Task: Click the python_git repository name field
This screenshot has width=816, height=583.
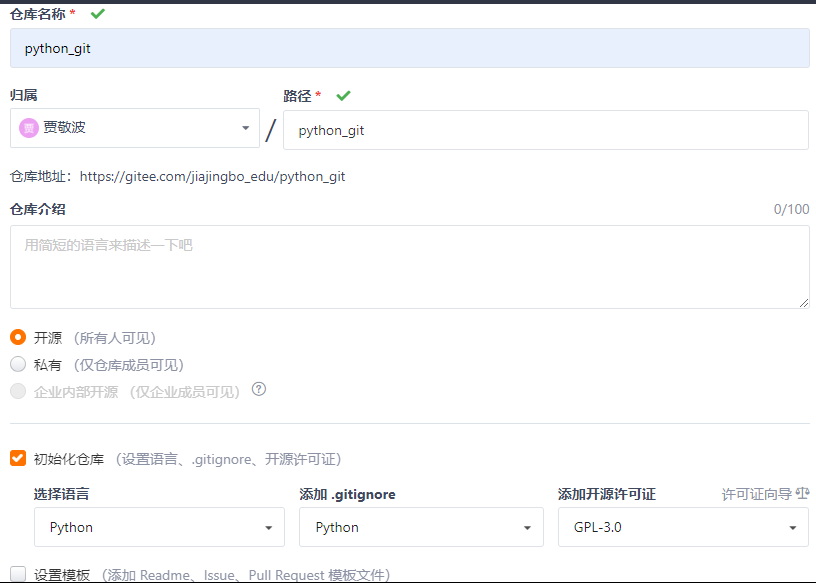Action: tap(408, 48)
